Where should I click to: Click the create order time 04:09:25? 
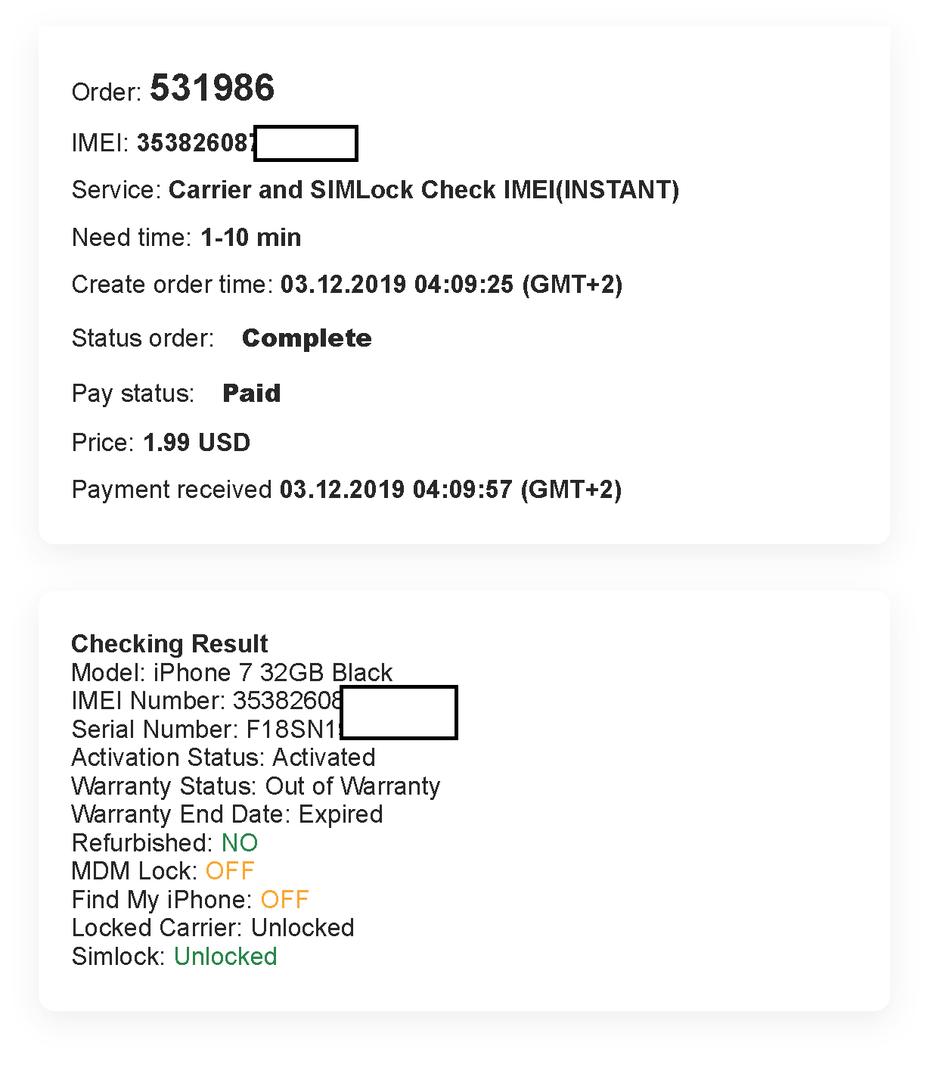click(x=464, y=284)
